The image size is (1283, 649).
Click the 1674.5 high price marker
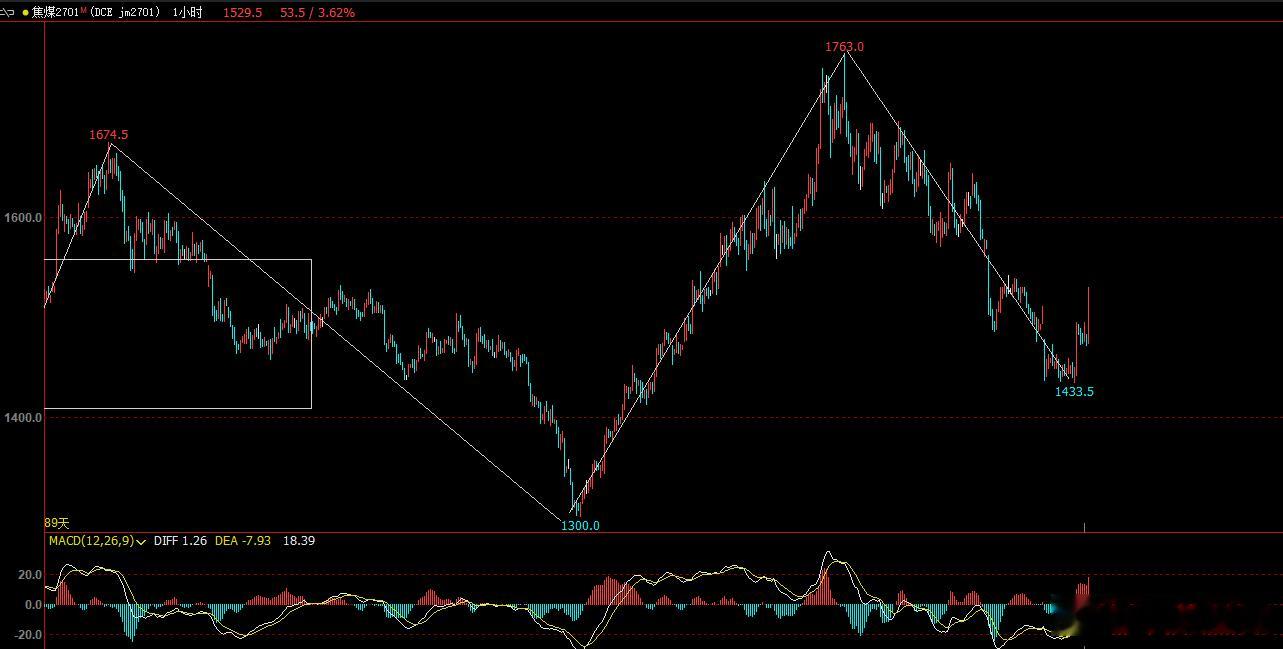109,135
